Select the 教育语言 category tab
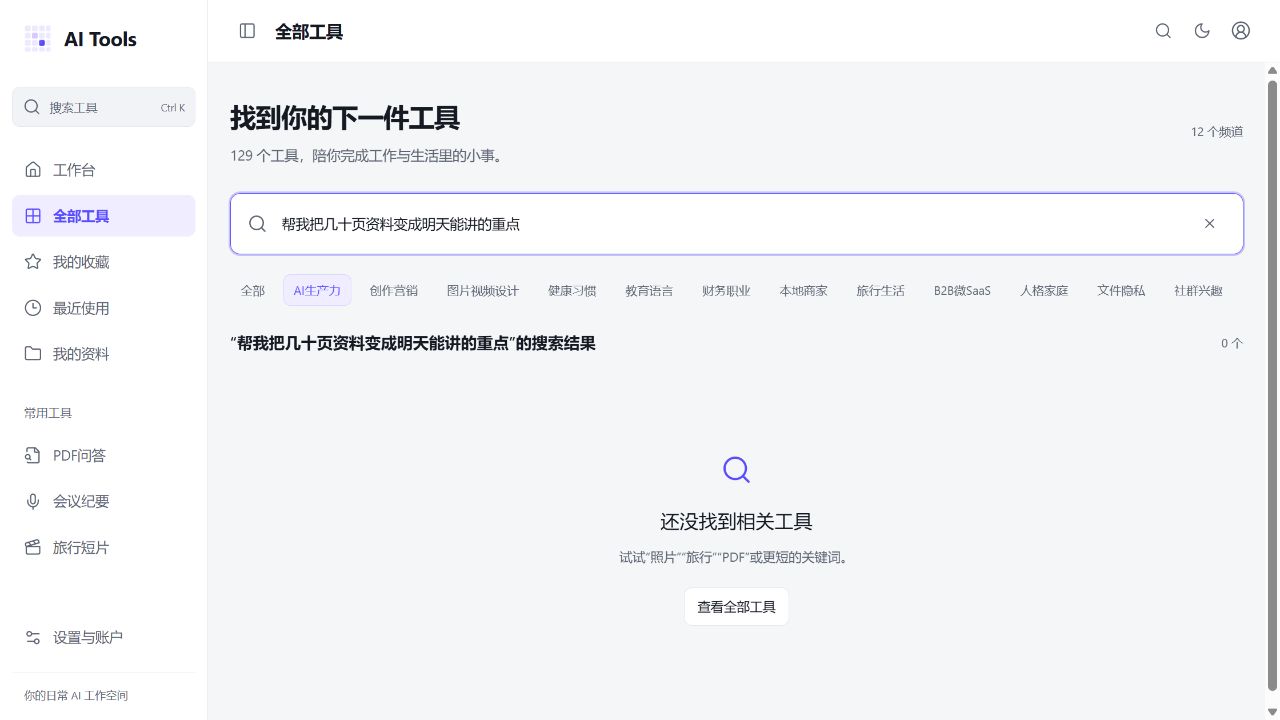Viewport: 1280px width, 720px height. [x=649, y=291]
